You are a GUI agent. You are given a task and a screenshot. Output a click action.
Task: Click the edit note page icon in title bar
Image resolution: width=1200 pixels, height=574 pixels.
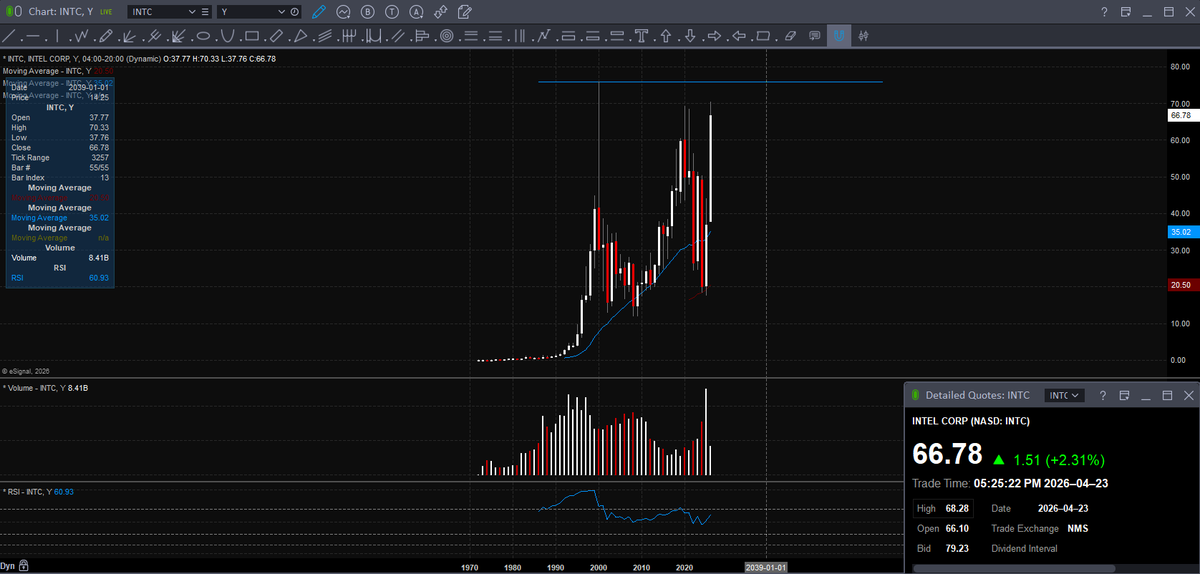464,12
